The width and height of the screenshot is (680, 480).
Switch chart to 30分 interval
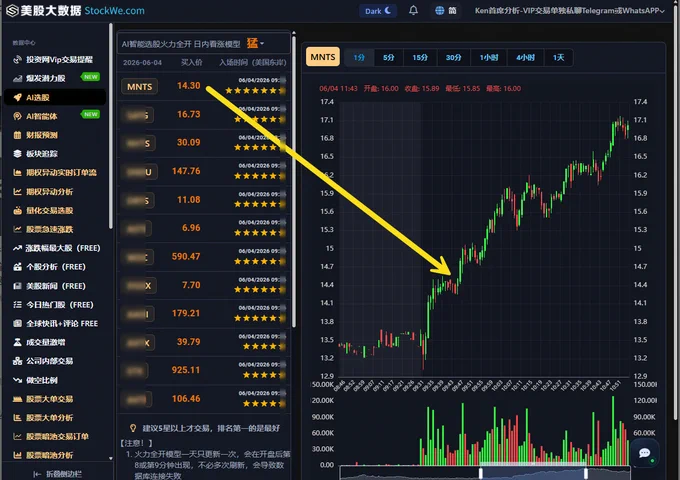pos(453,58)
